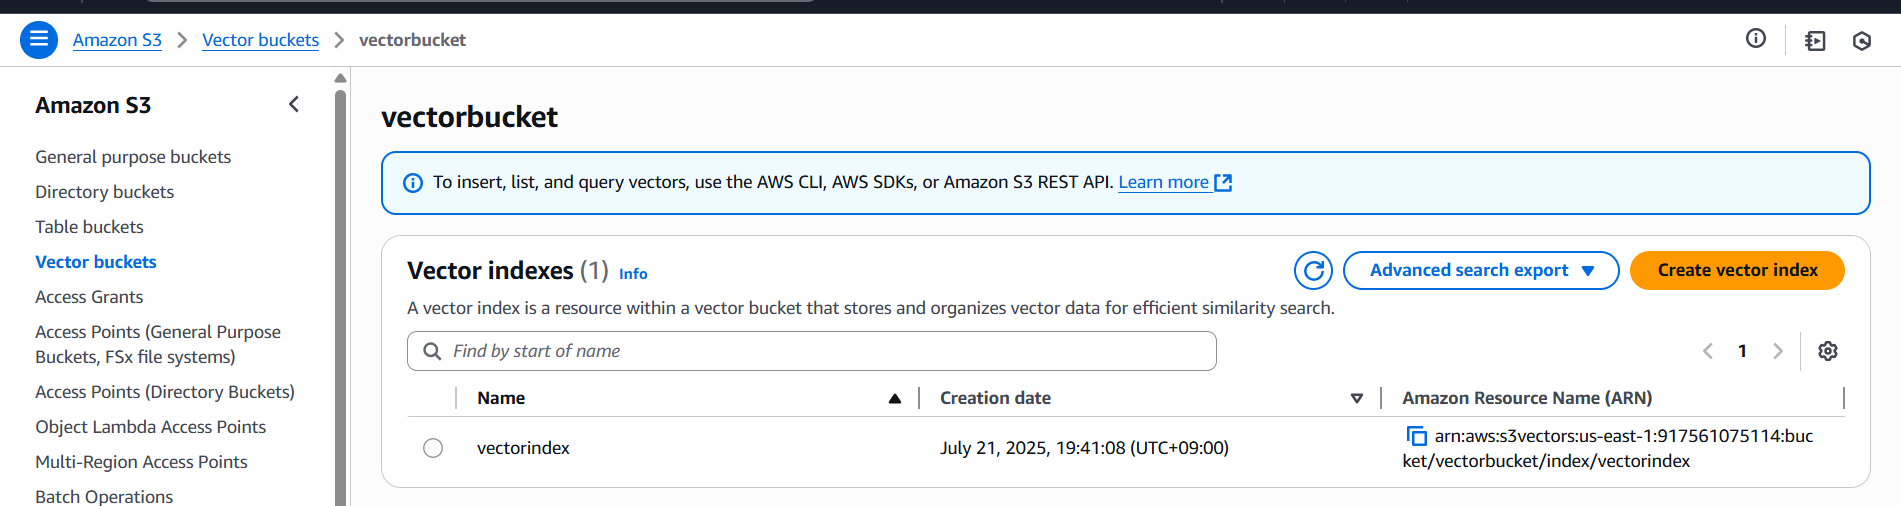1901x506 pixels.
Task: Click the Vector buckets breadcrumb link
Action: click(260, 40)
